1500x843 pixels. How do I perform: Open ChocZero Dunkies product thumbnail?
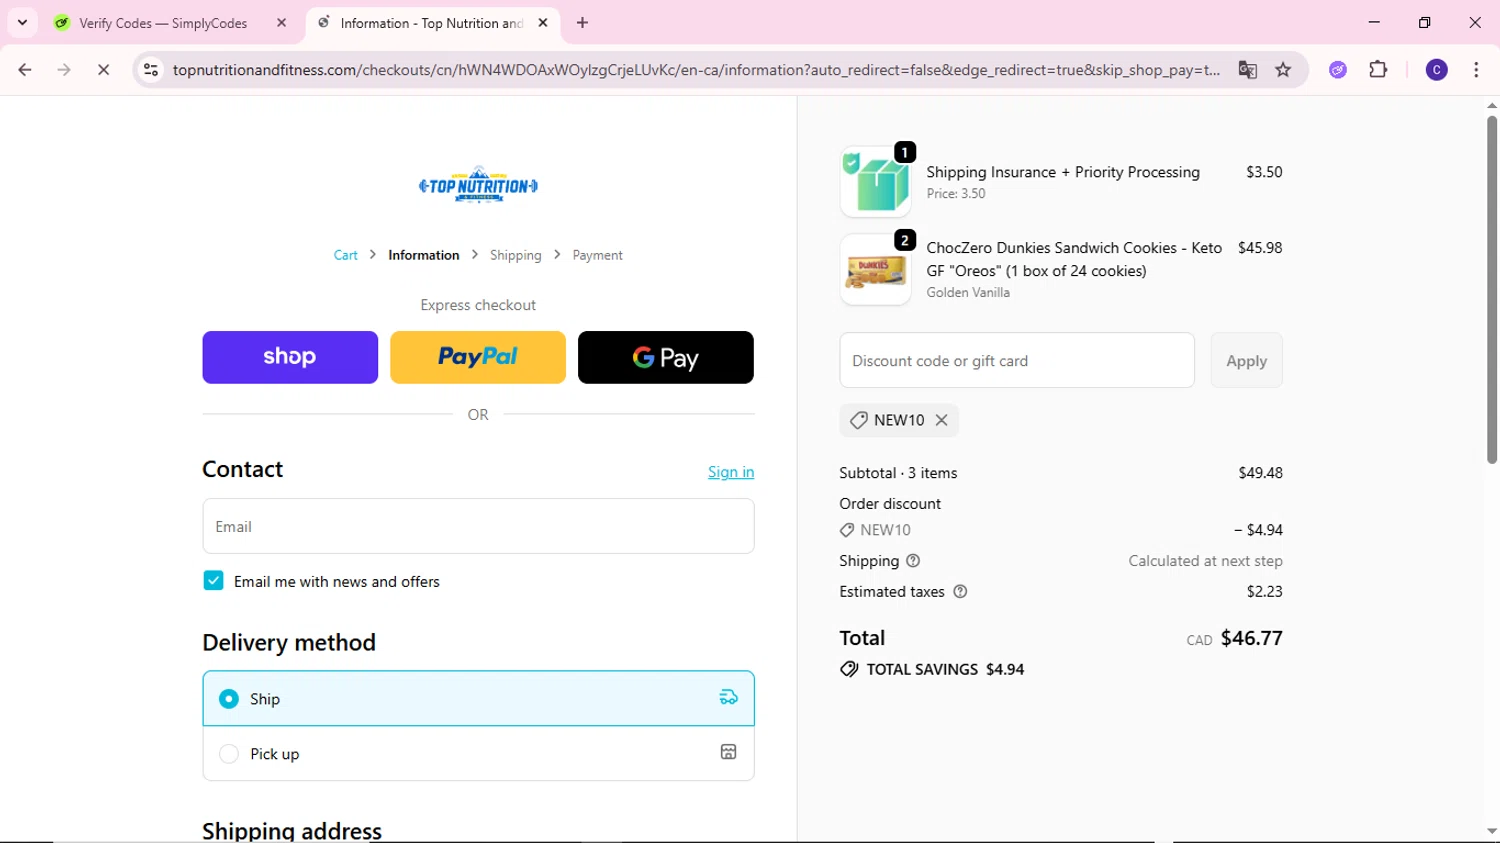[876, 270]
